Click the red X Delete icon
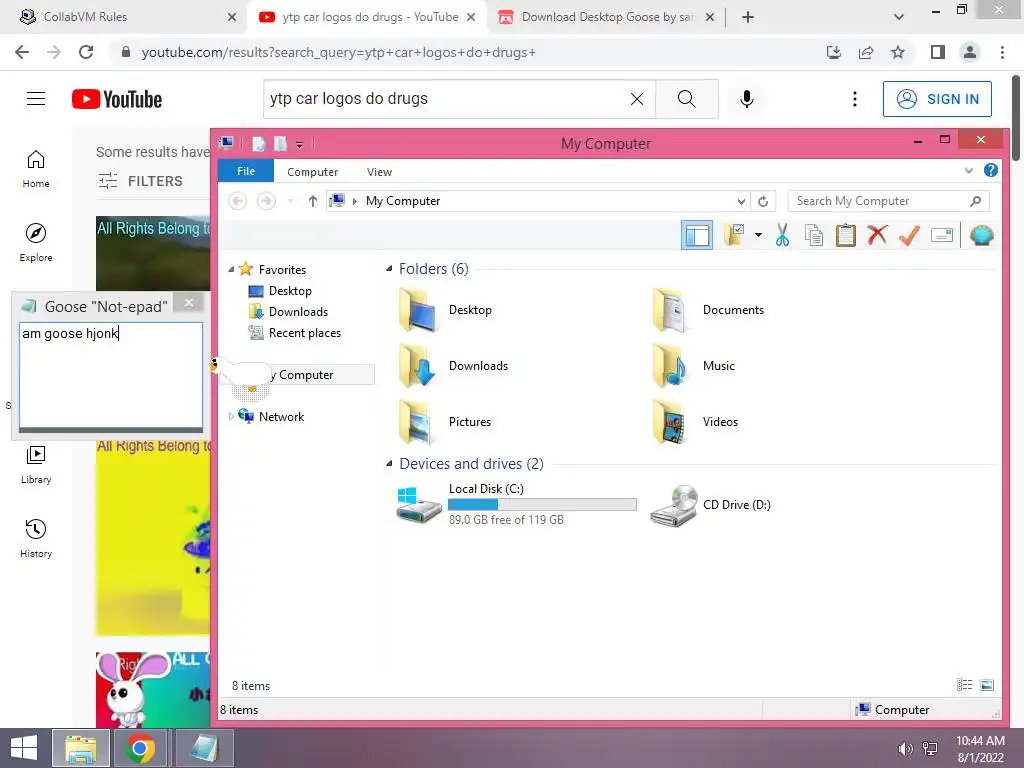This screenshot has width=1024, height=768. 877,235
